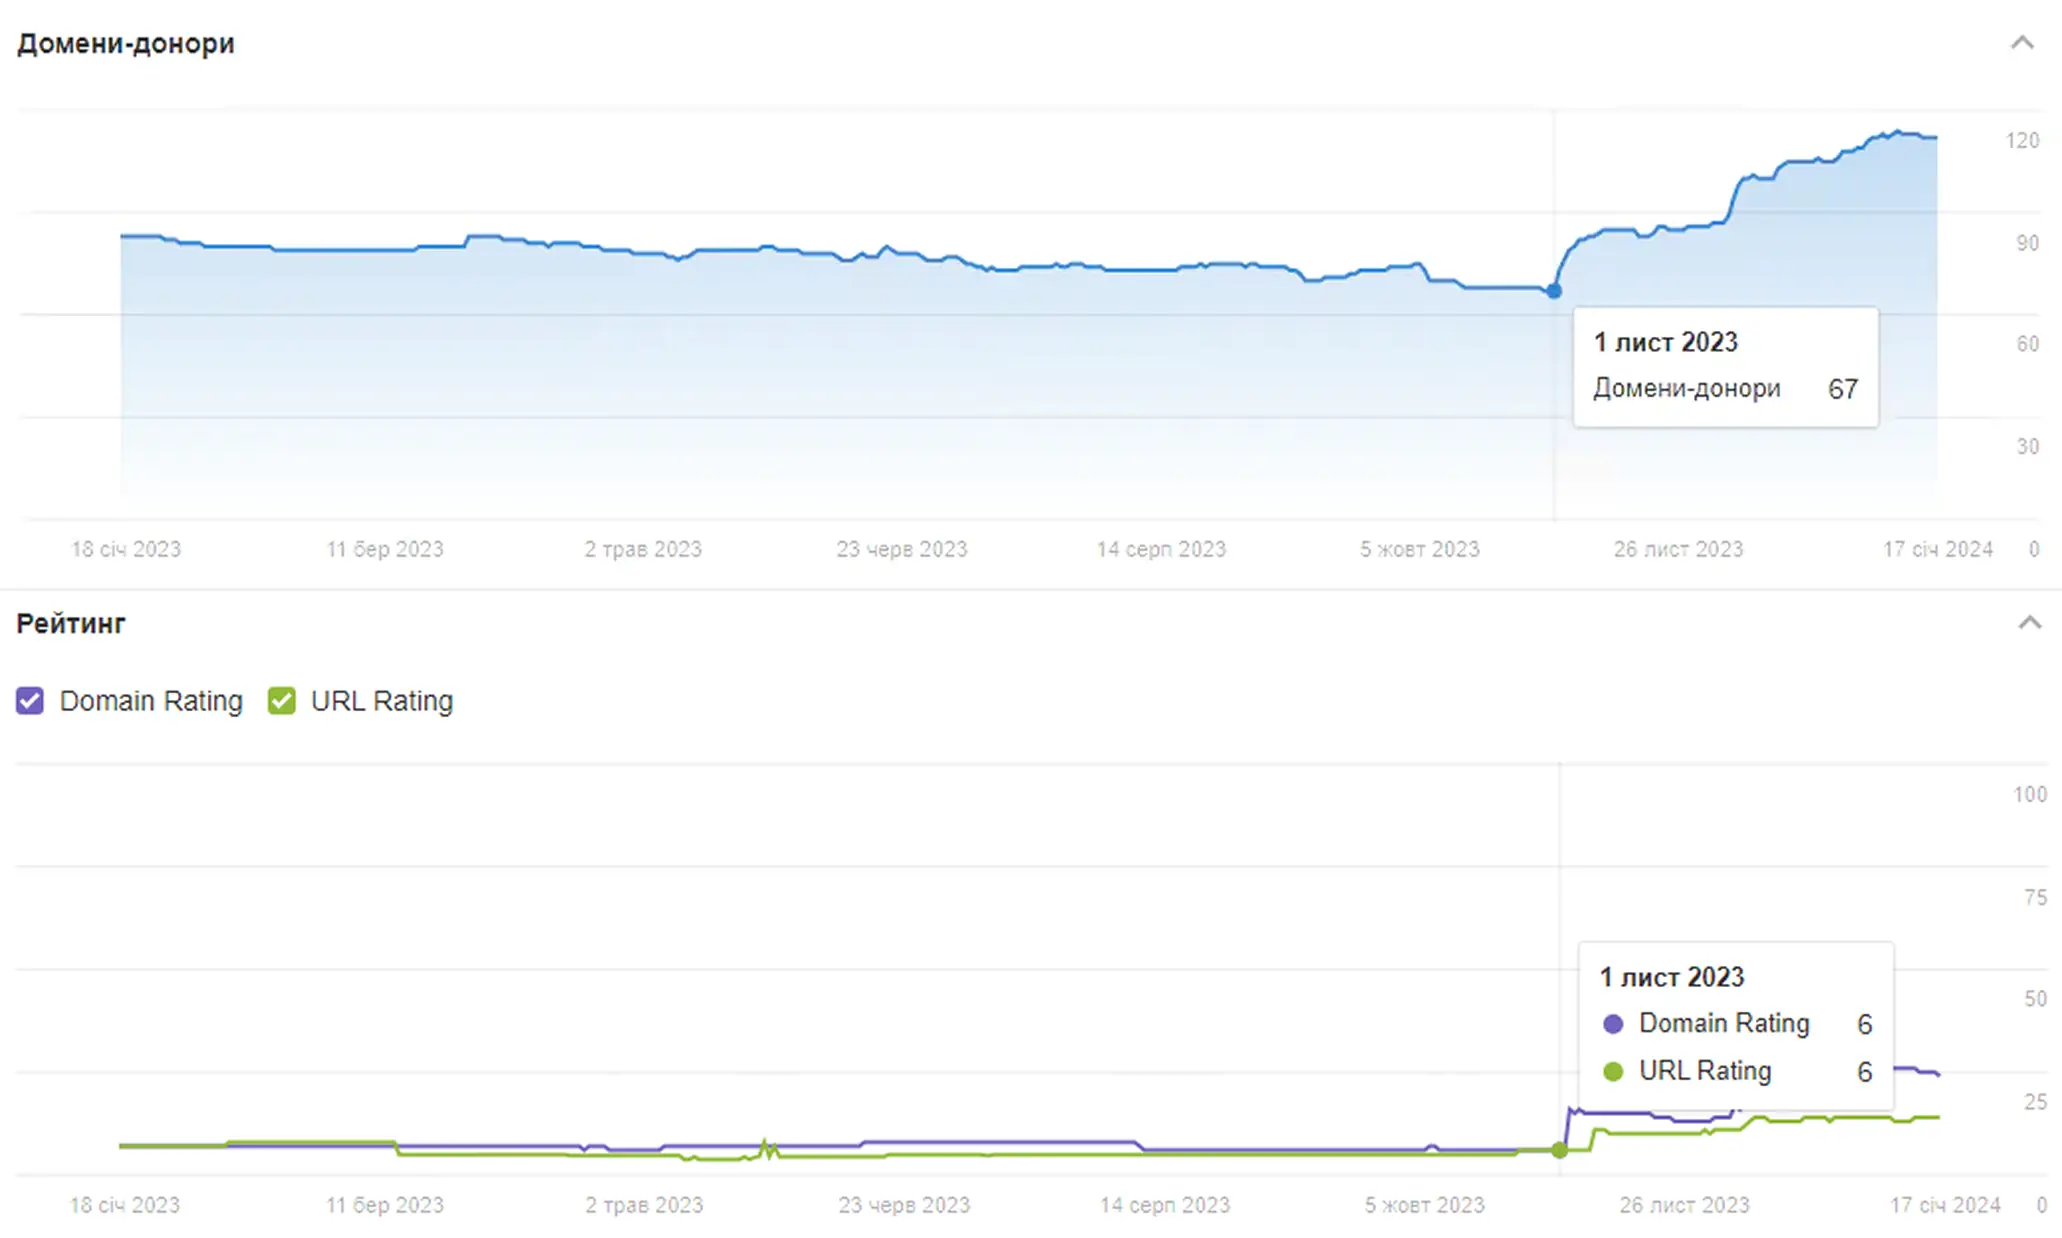2062x1238 pixels.
Task: Collapse the Рейтинг section chevron
Action: pos(2029,622)
